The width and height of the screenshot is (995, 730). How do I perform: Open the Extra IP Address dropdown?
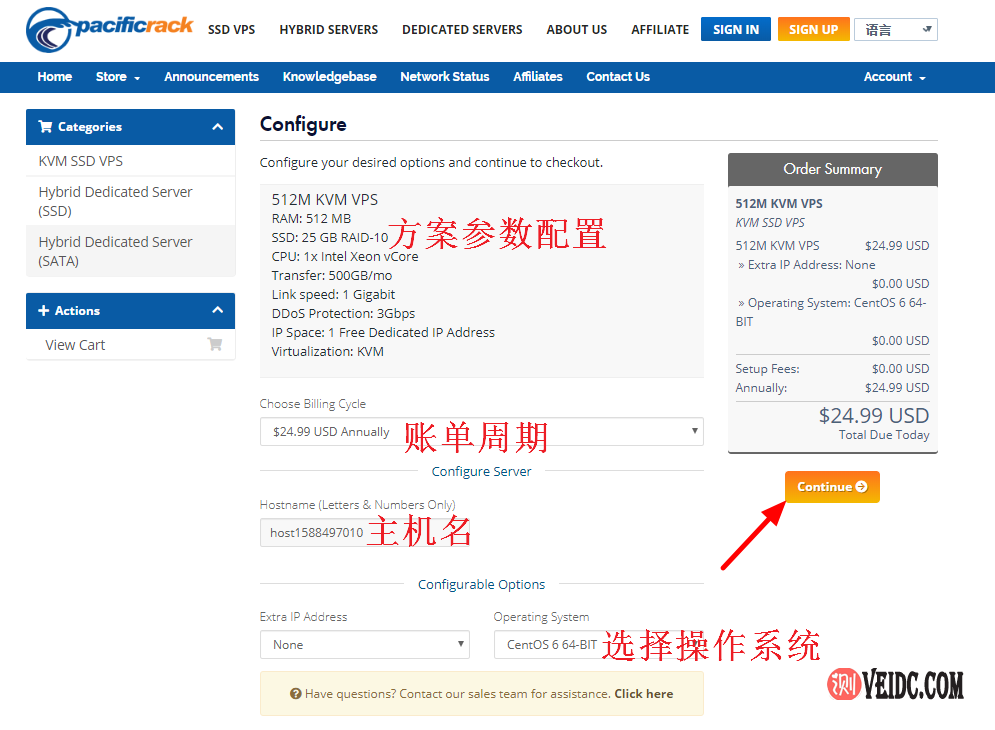(x=365, y=644)
